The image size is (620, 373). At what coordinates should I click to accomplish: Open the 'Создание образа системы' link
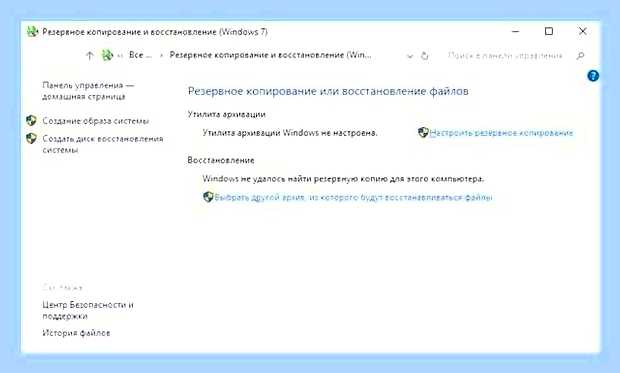tap(96, 121)
